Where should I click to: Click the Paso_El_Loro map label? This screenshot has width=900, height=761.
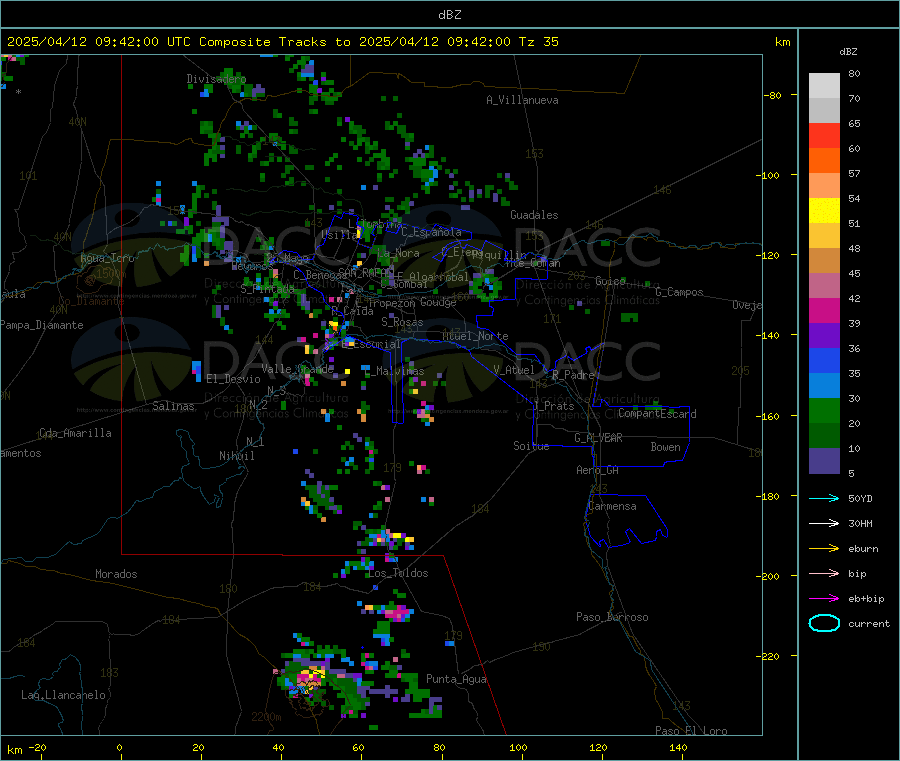[x=692, y=731]
